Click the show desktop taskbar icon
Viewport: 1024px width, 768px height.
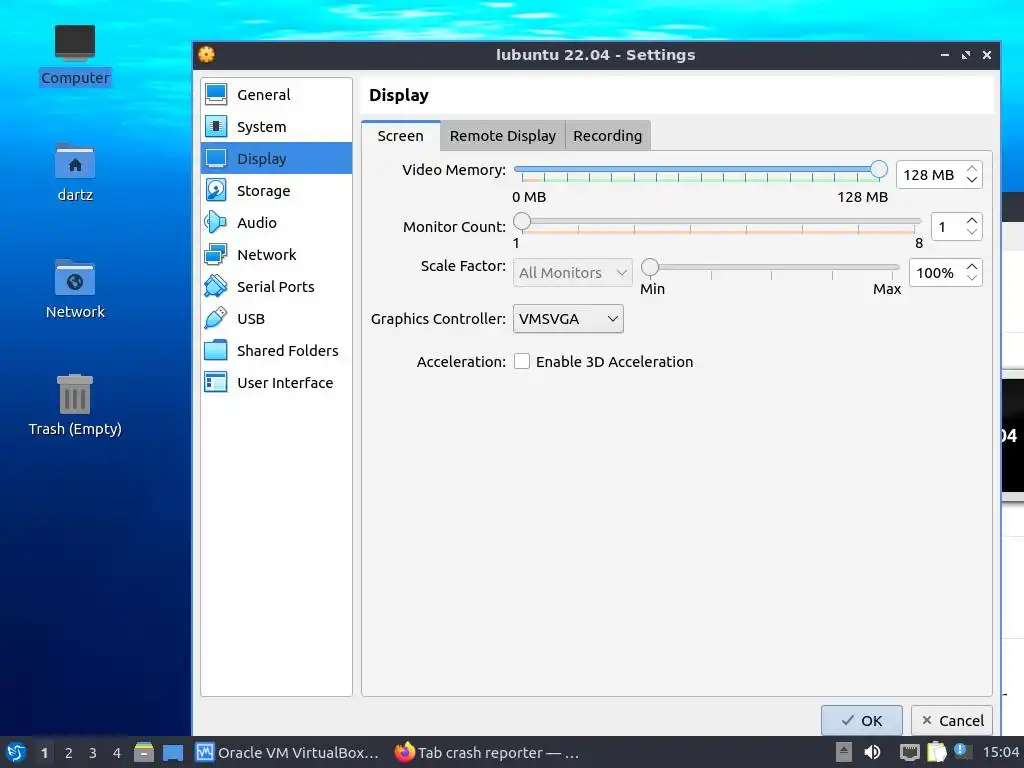tap(173, 752)
